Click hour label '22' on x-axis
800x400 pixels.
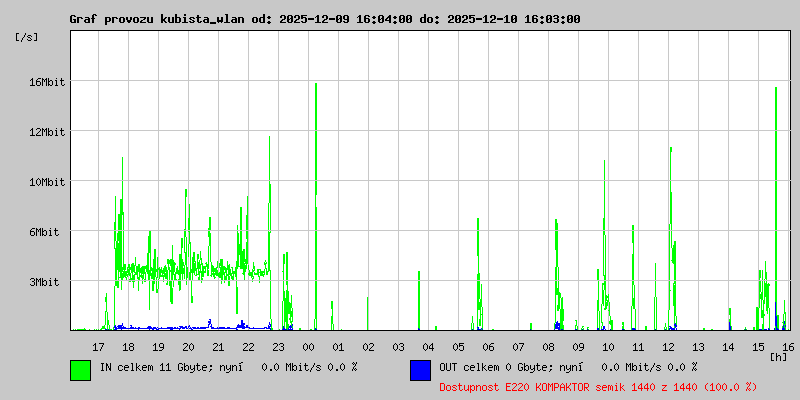pos(248,347)
